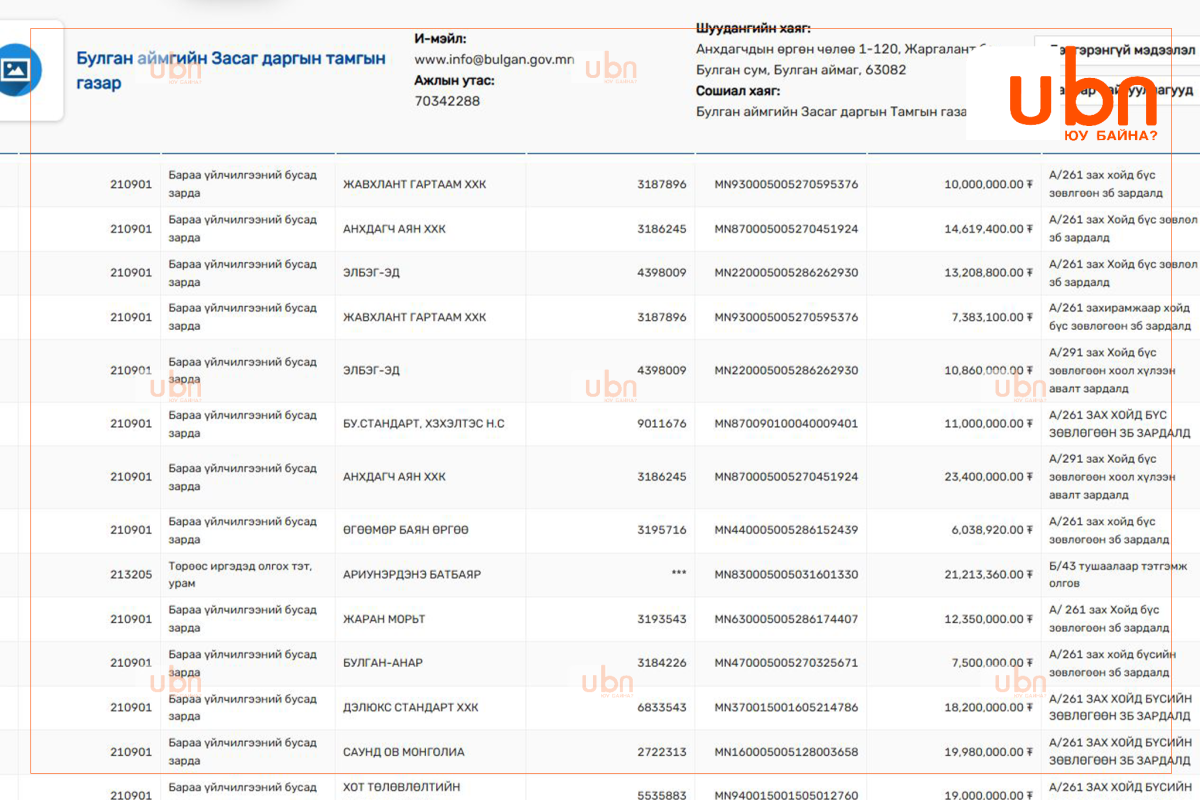The image size is (1200, 800).
Task: Click the masked *** registration cell
Action: tap(679, 575)
